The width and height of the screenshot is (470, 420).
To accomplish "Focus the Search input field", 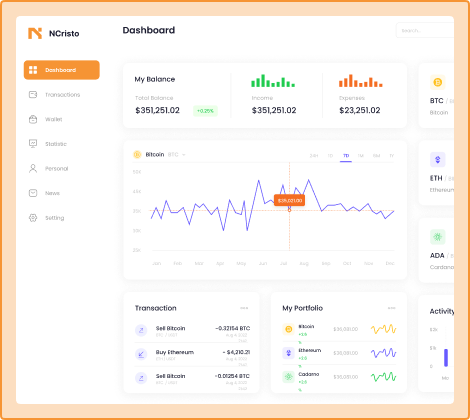I will (x=425, y=30).
